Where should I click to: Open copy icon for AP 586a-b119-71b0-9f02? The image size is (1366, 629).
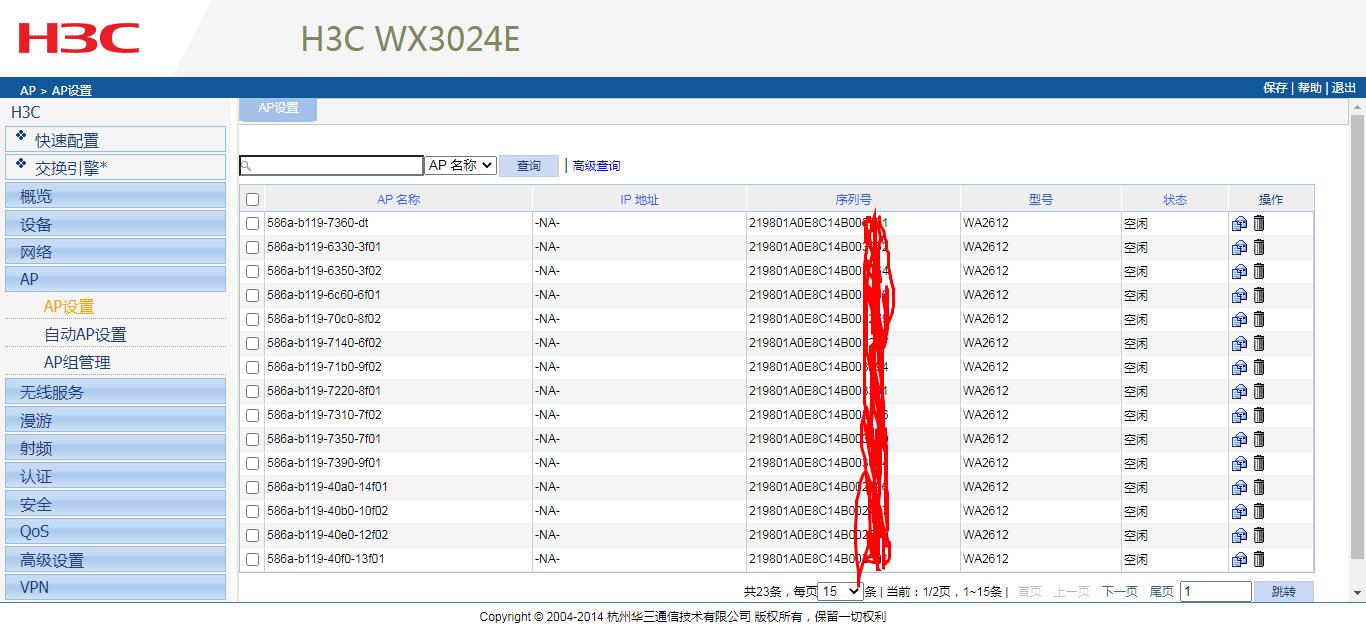[1239, 368]
